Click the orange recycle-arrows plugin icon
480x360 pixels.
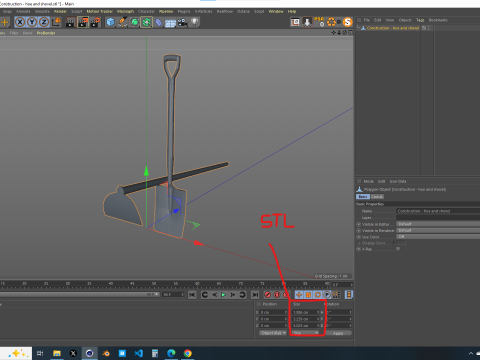pos(332,22)
